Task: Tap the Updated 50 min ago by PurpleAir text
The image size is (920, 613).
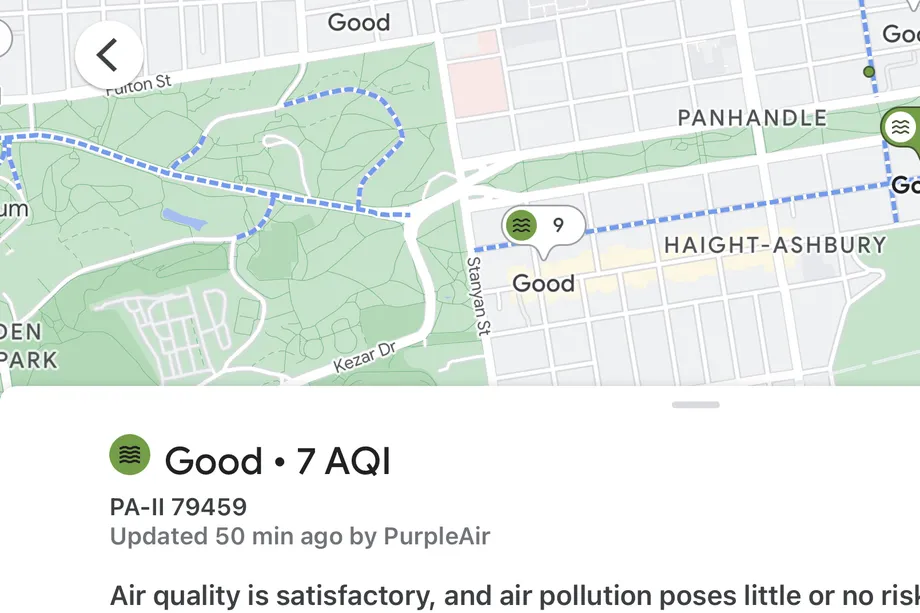Action: pos(300,537)
